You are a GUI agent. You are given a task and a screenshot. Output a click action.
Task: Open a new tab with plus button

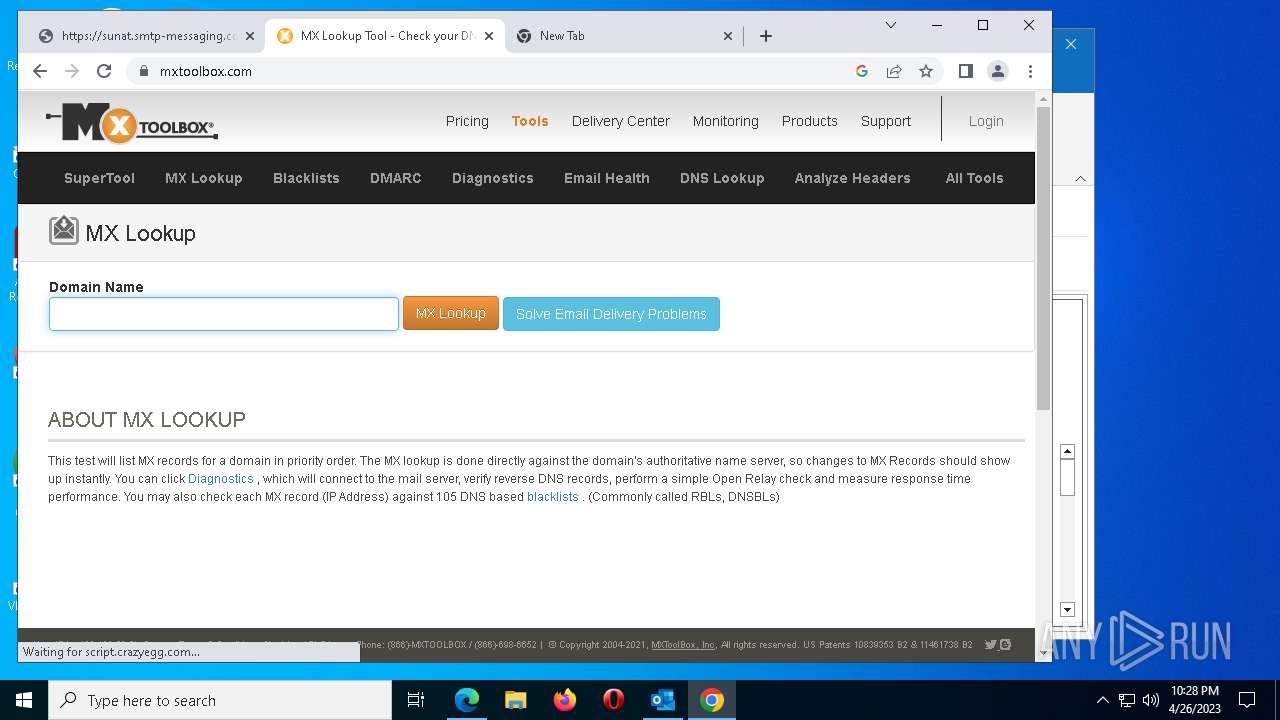pos(766,36)
